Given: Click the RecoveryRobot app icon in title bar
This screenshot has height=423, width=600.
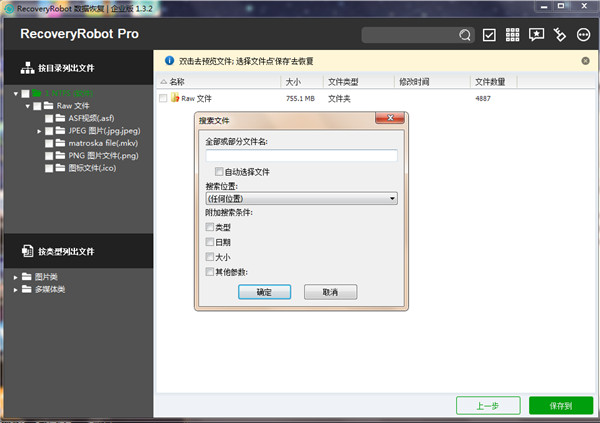Looking at the screenshot, I should (9, 8).
